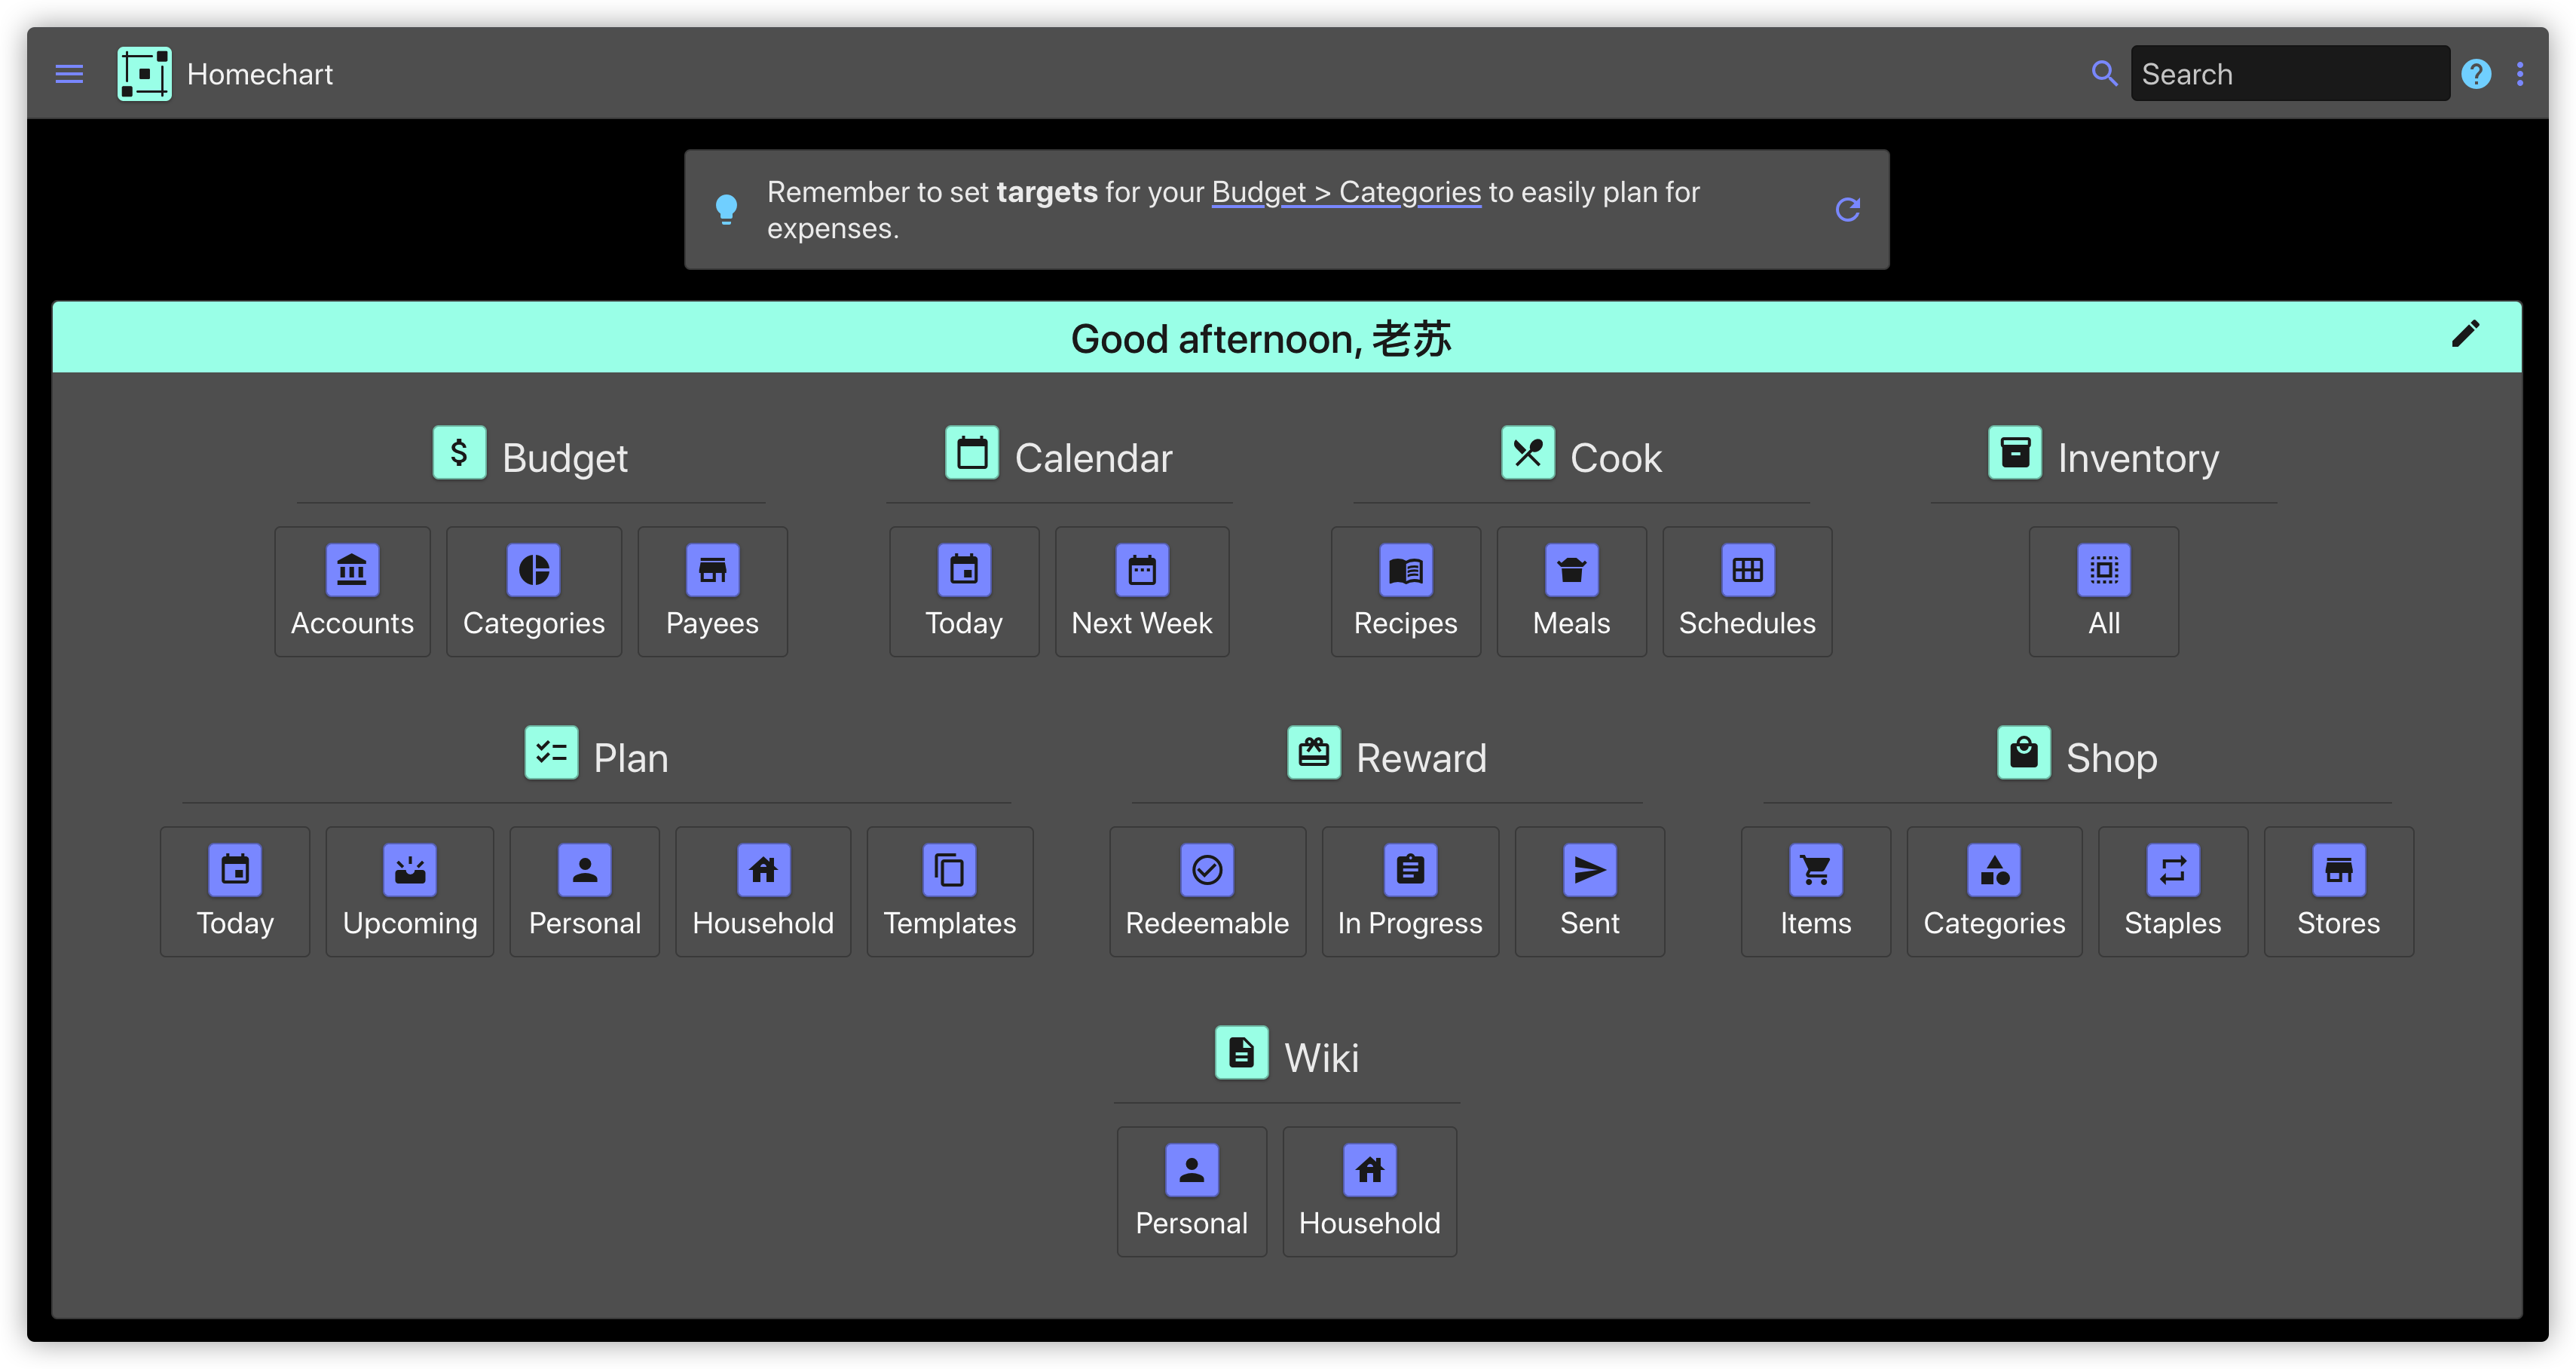
Task: Open Calendar Next Week view
Action: 1141,592
